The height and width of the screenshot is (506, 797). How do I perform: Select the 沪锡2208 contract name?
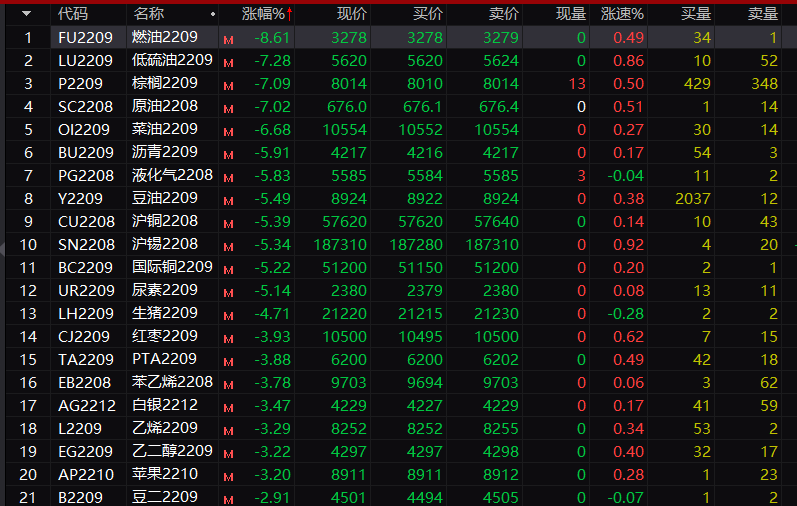pyautogui.click(x=165, y=245)
